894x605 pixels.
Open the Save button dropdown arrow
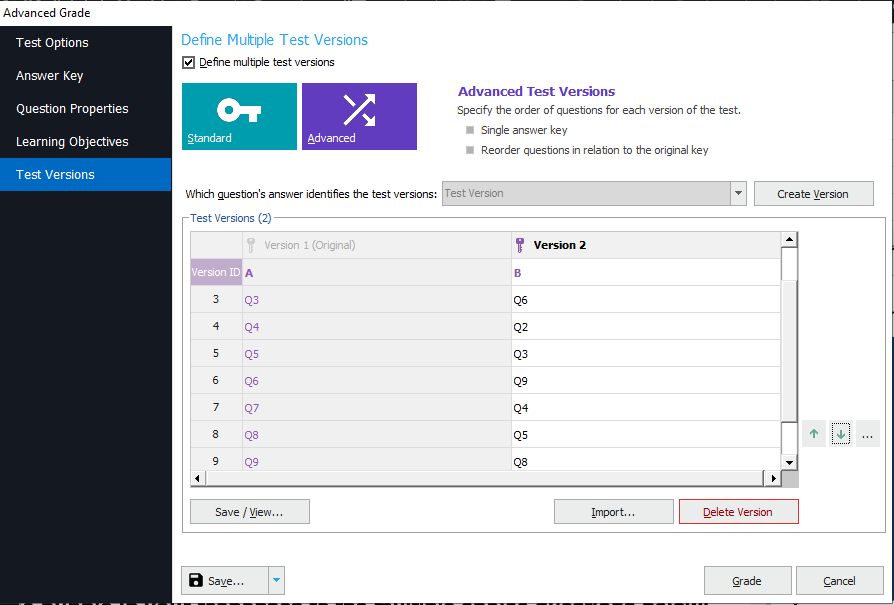[277, 580]
